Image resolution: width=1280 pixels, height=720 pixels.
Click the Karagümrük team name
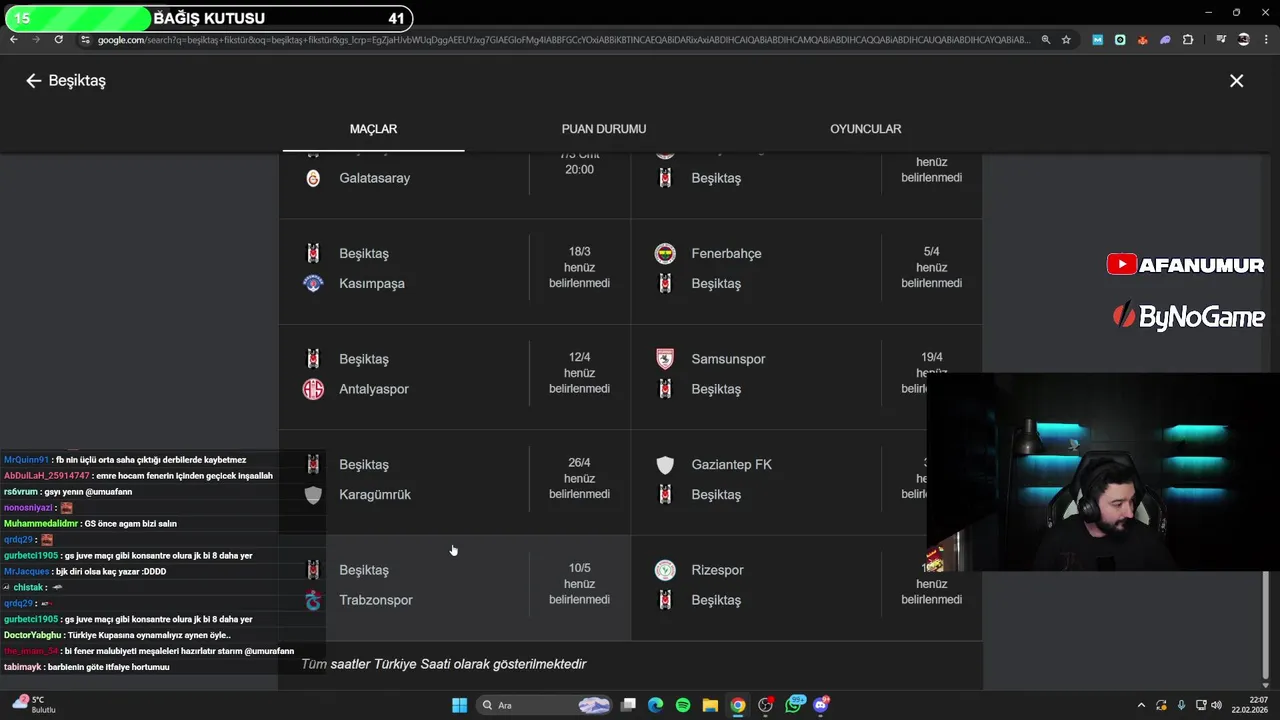[375, 495]
